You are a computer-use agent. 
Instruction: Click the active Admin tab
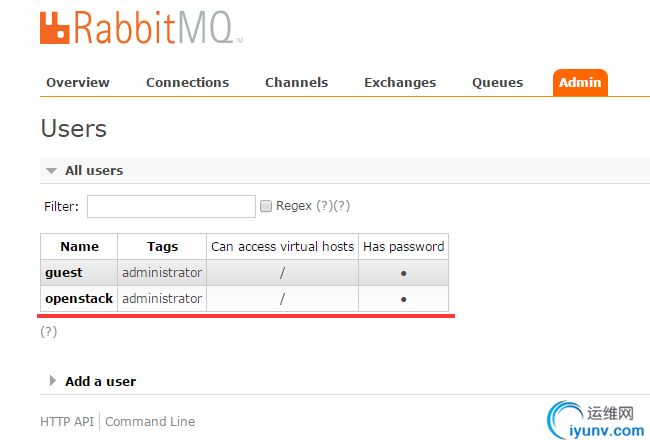[x=580, y=83]
